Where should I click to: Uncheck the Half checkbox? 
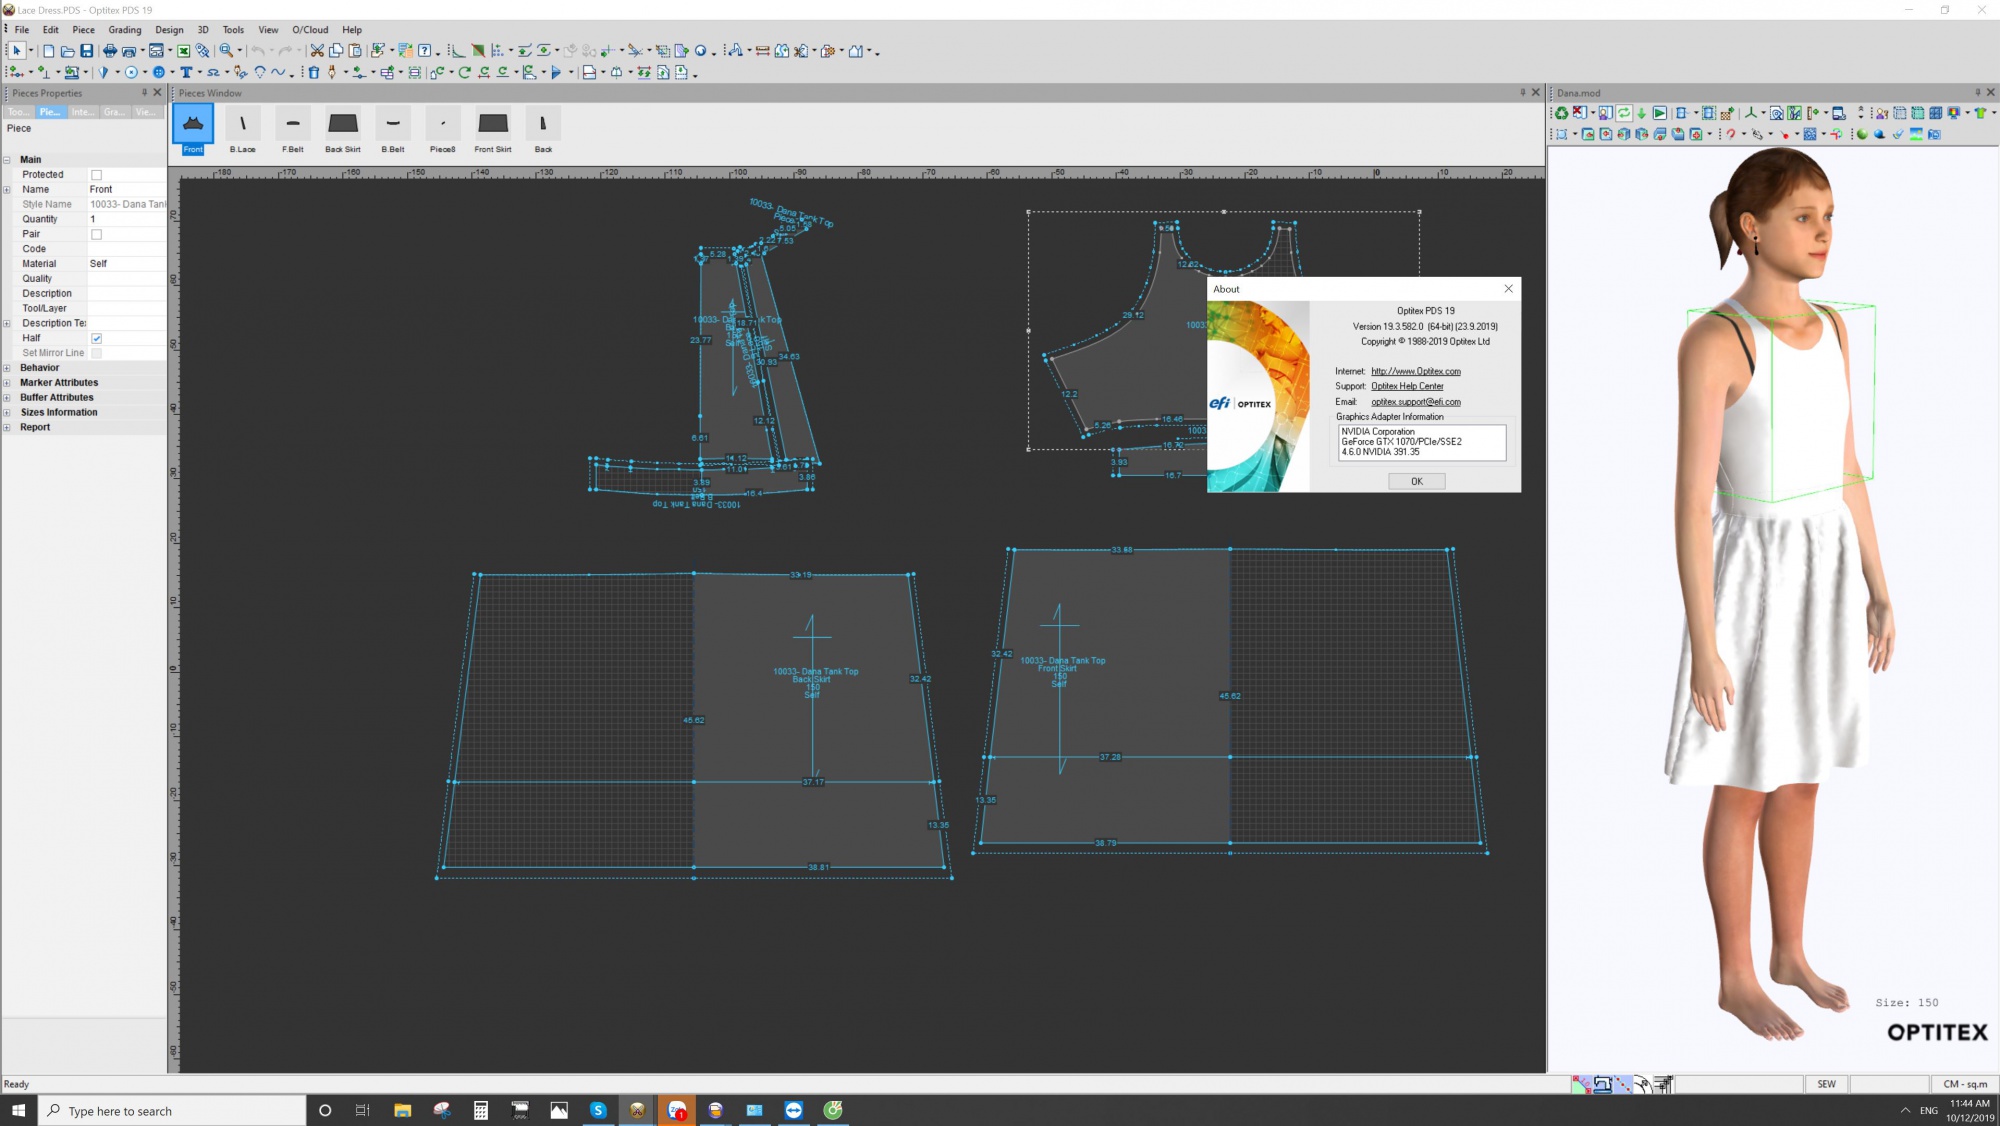click(97, 338)
